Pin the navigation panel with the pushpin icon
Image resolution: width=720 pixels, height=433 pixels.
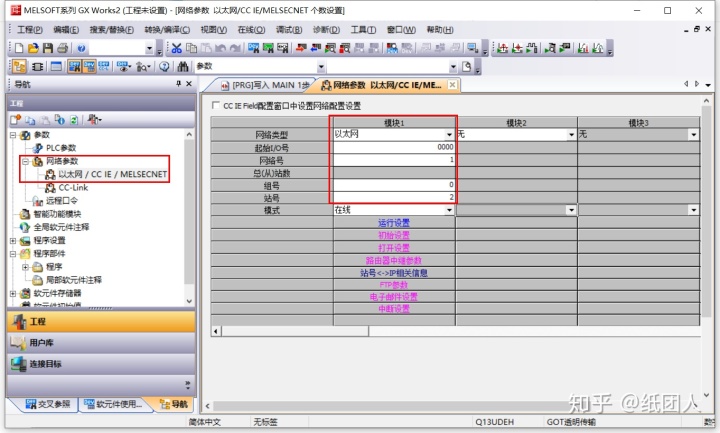(179, 84)
